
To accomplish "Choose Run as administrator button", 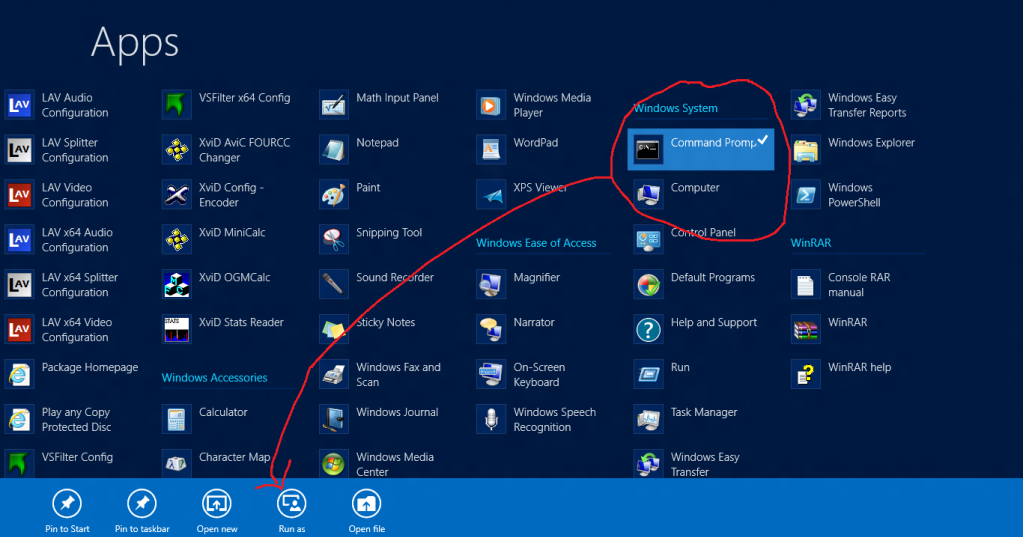I will (x=292, y=511).
